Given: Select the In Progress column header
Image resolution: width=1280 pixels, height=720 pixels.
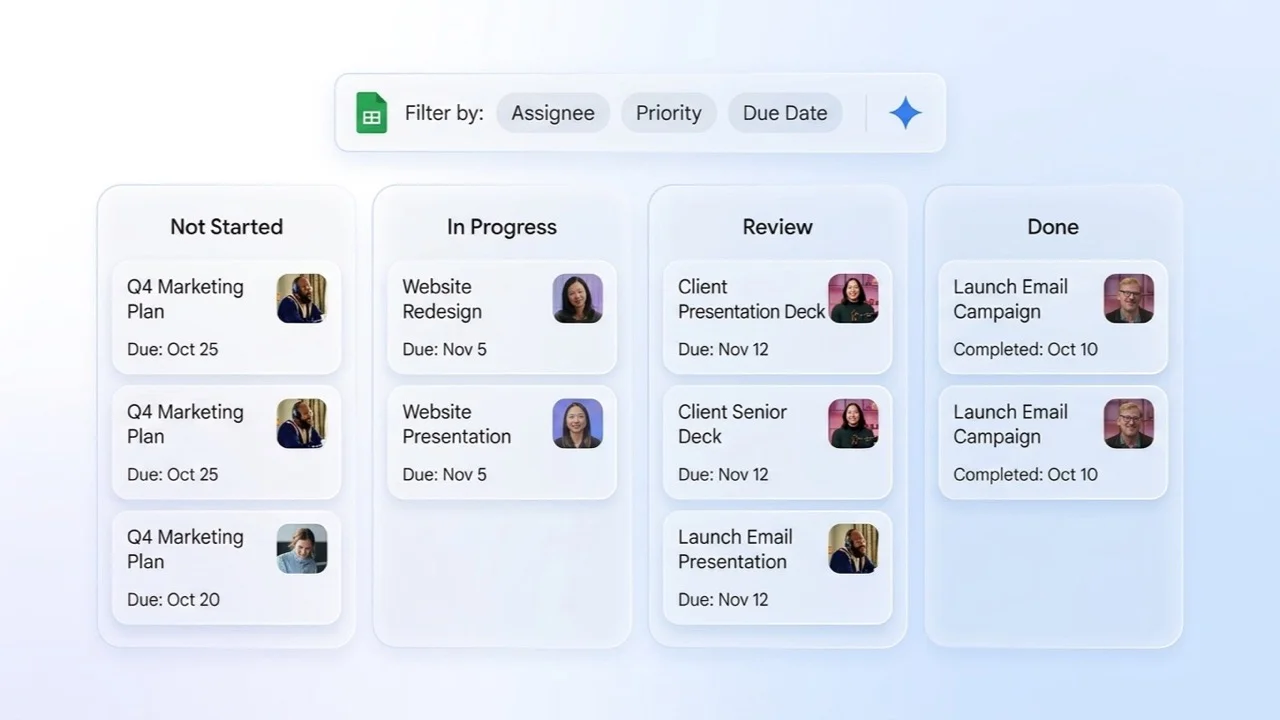Looking at the screenshot, I should click(502, 227).
